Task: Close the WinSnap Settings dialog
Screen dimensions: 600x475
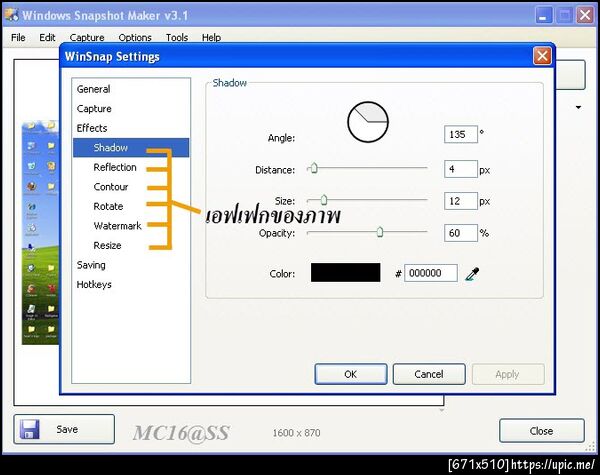Action: [542, 56]
